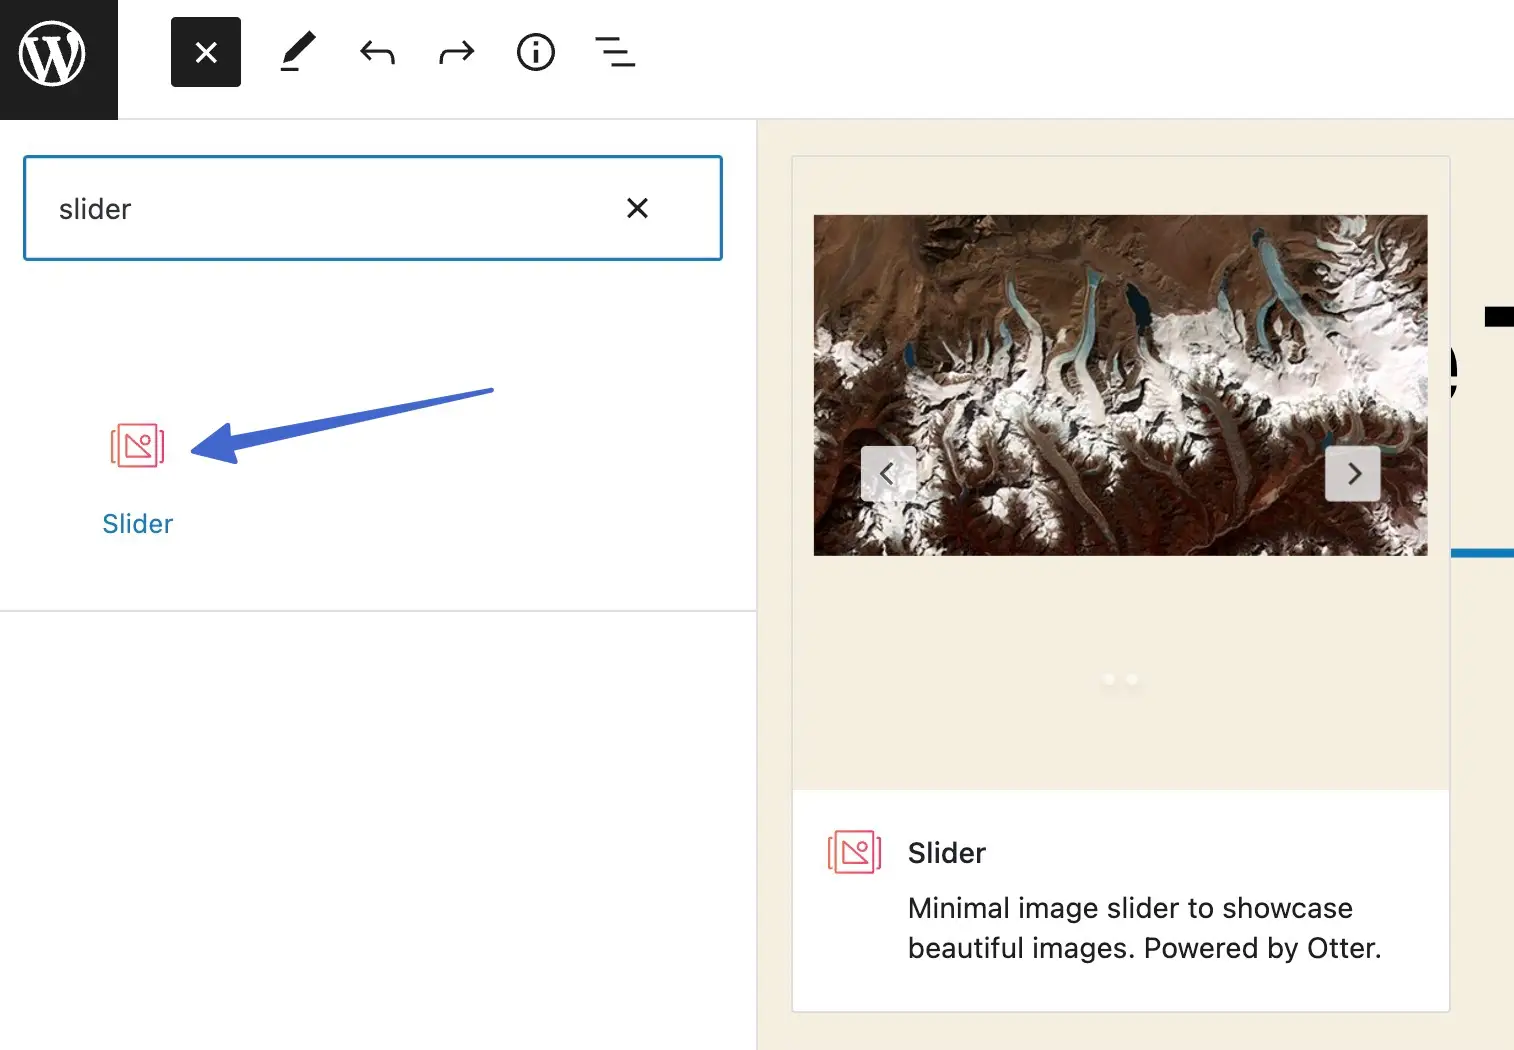The height and width of the screenshot is (1050, 1514).
Task: Select the Slider block icon
Action: point(137,446)
